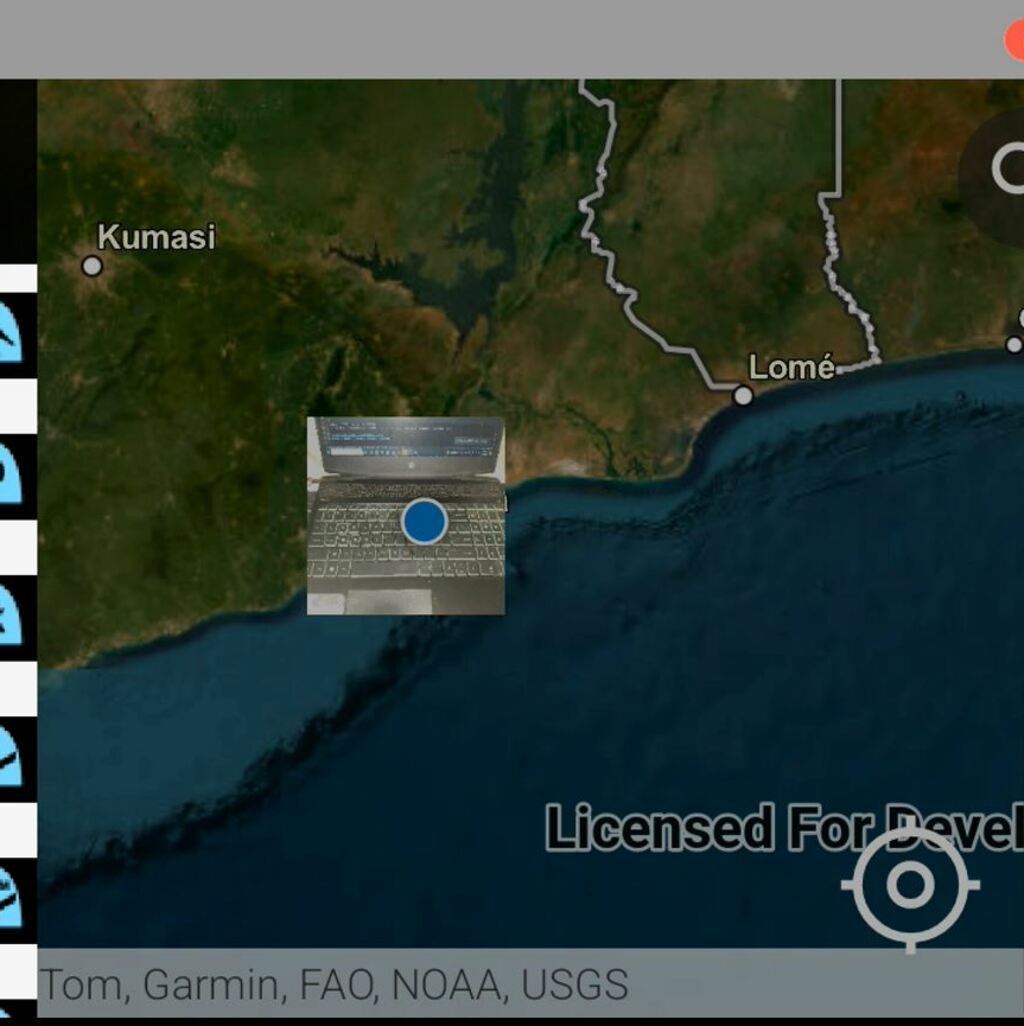
Task: Click the gray title bar at top
Action: click(x=500, y=40)
